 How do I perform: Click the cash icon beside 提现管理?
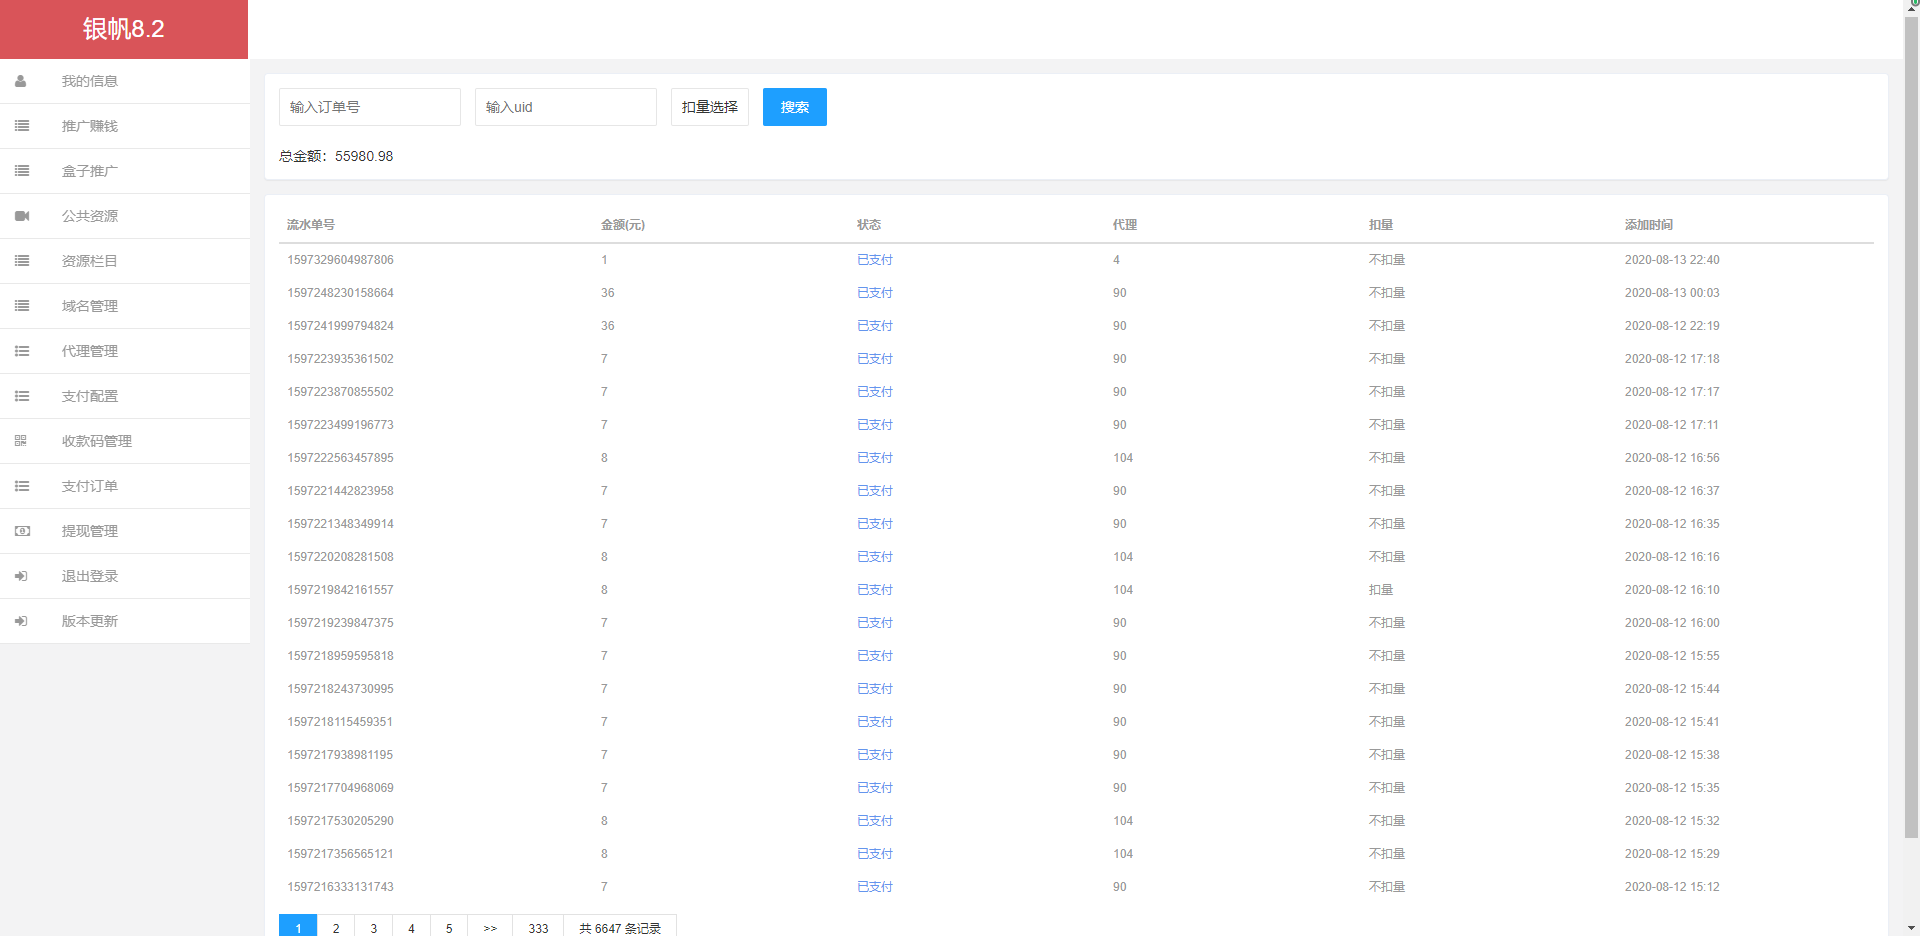click(x=22, y=531)
